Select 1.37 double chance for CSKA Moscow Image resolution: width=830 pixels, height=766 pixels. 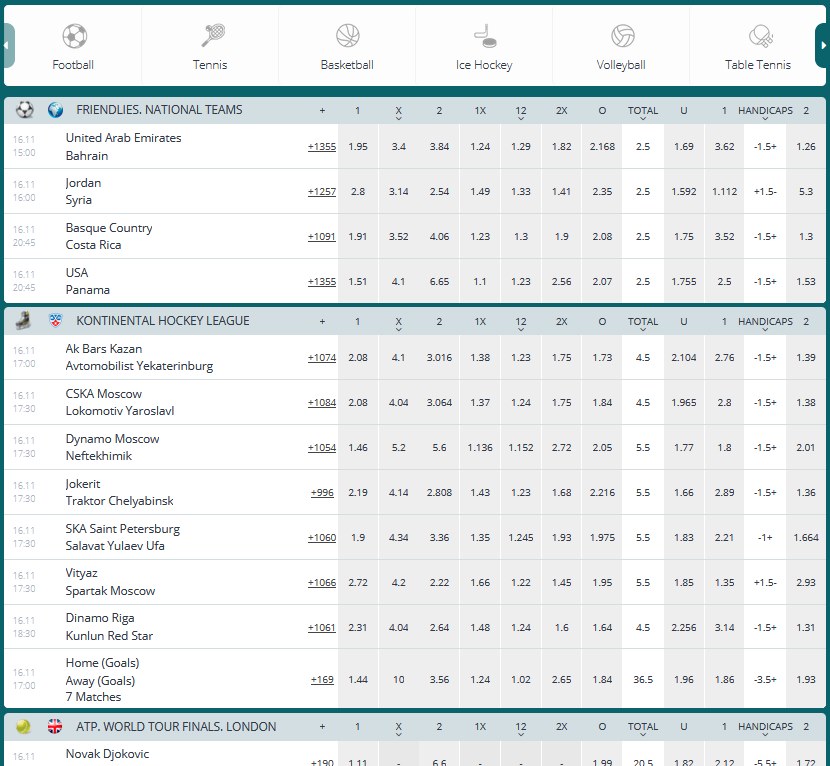[x=480, y=402]
